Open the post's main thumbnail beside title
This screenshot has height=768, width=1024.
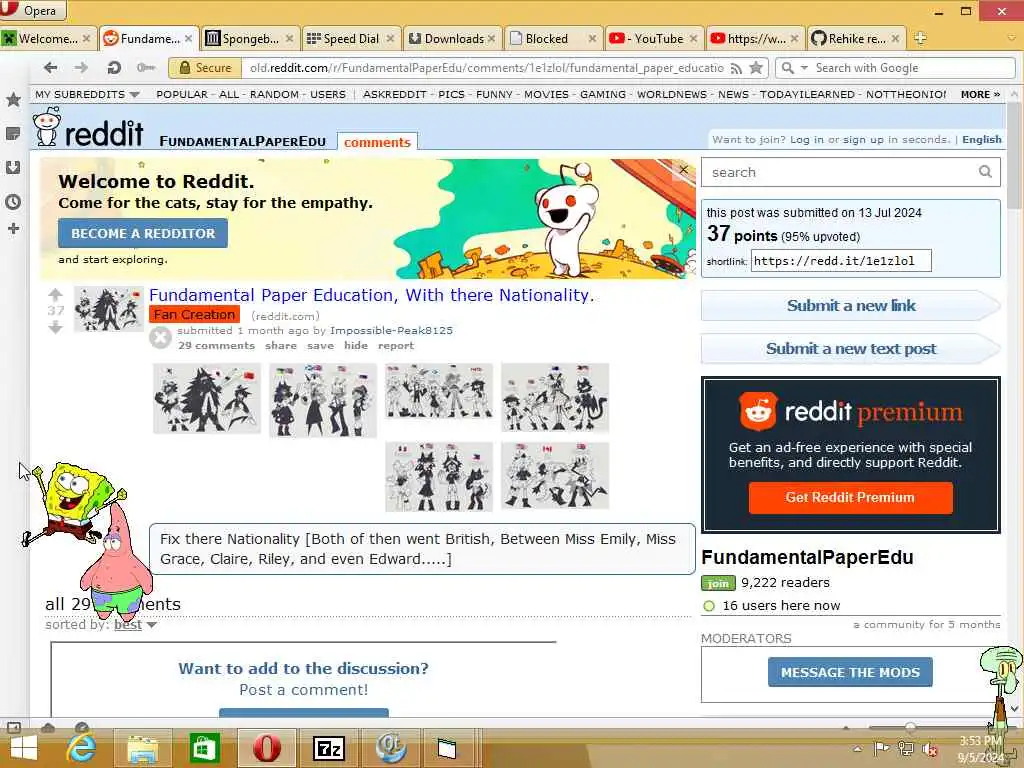[108, 309]
